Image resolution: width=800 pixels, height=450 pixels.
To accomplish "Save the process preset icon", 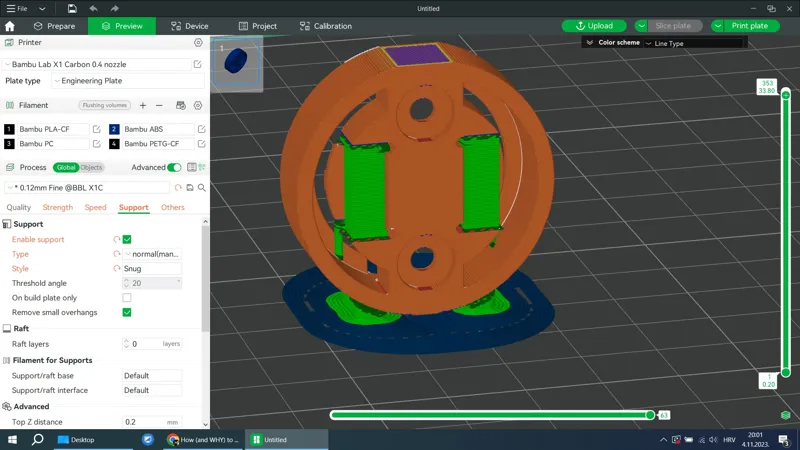I will point(190,188).
